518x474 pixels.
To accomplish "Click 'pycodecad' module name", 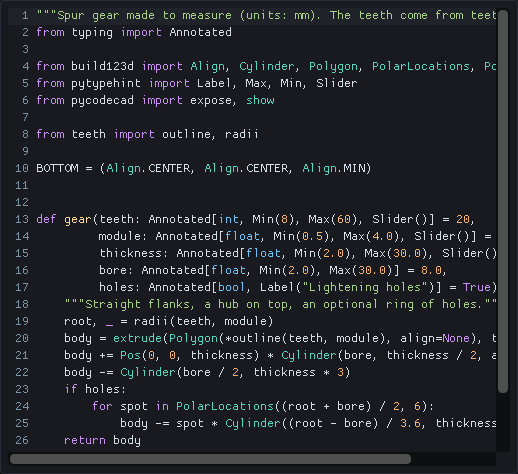I will 102,100.
